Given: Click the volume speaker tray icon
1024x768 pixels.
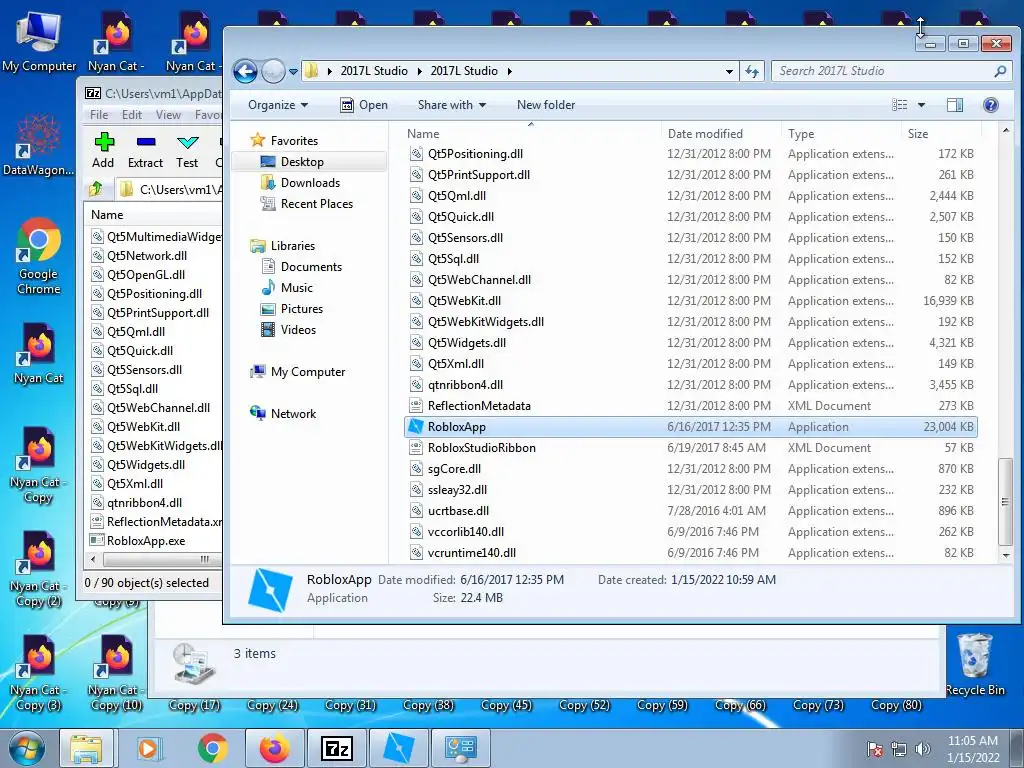Looking at the screenshot, I should (923, 748).
